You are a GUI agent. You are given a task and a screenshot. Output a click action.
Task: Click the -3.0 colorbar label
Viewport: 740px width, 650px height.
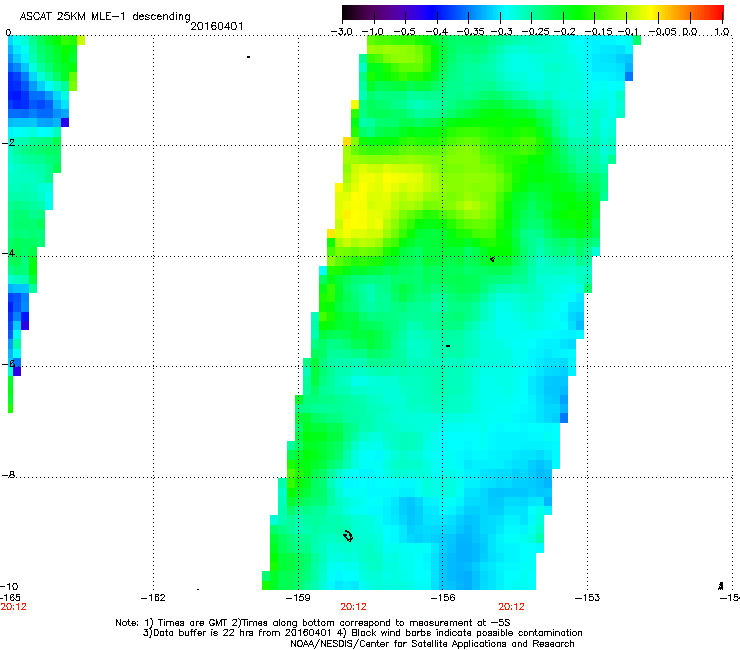(341, 32)
